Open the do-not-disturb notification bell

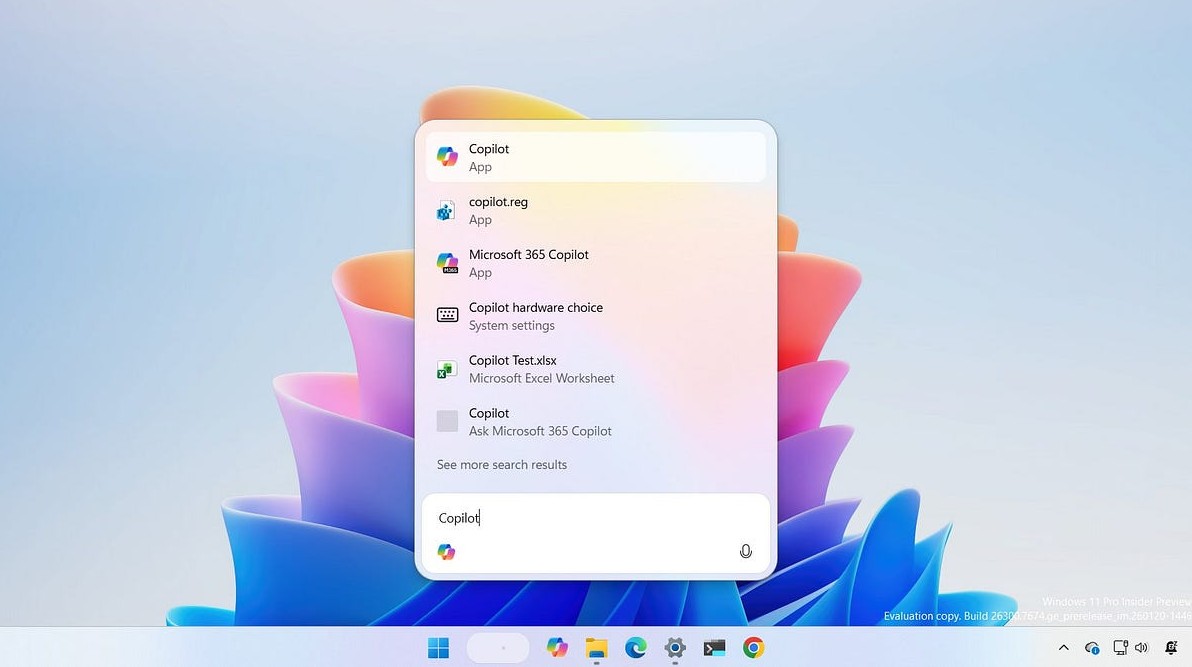pyautogui.click(x=1171, y=648)
